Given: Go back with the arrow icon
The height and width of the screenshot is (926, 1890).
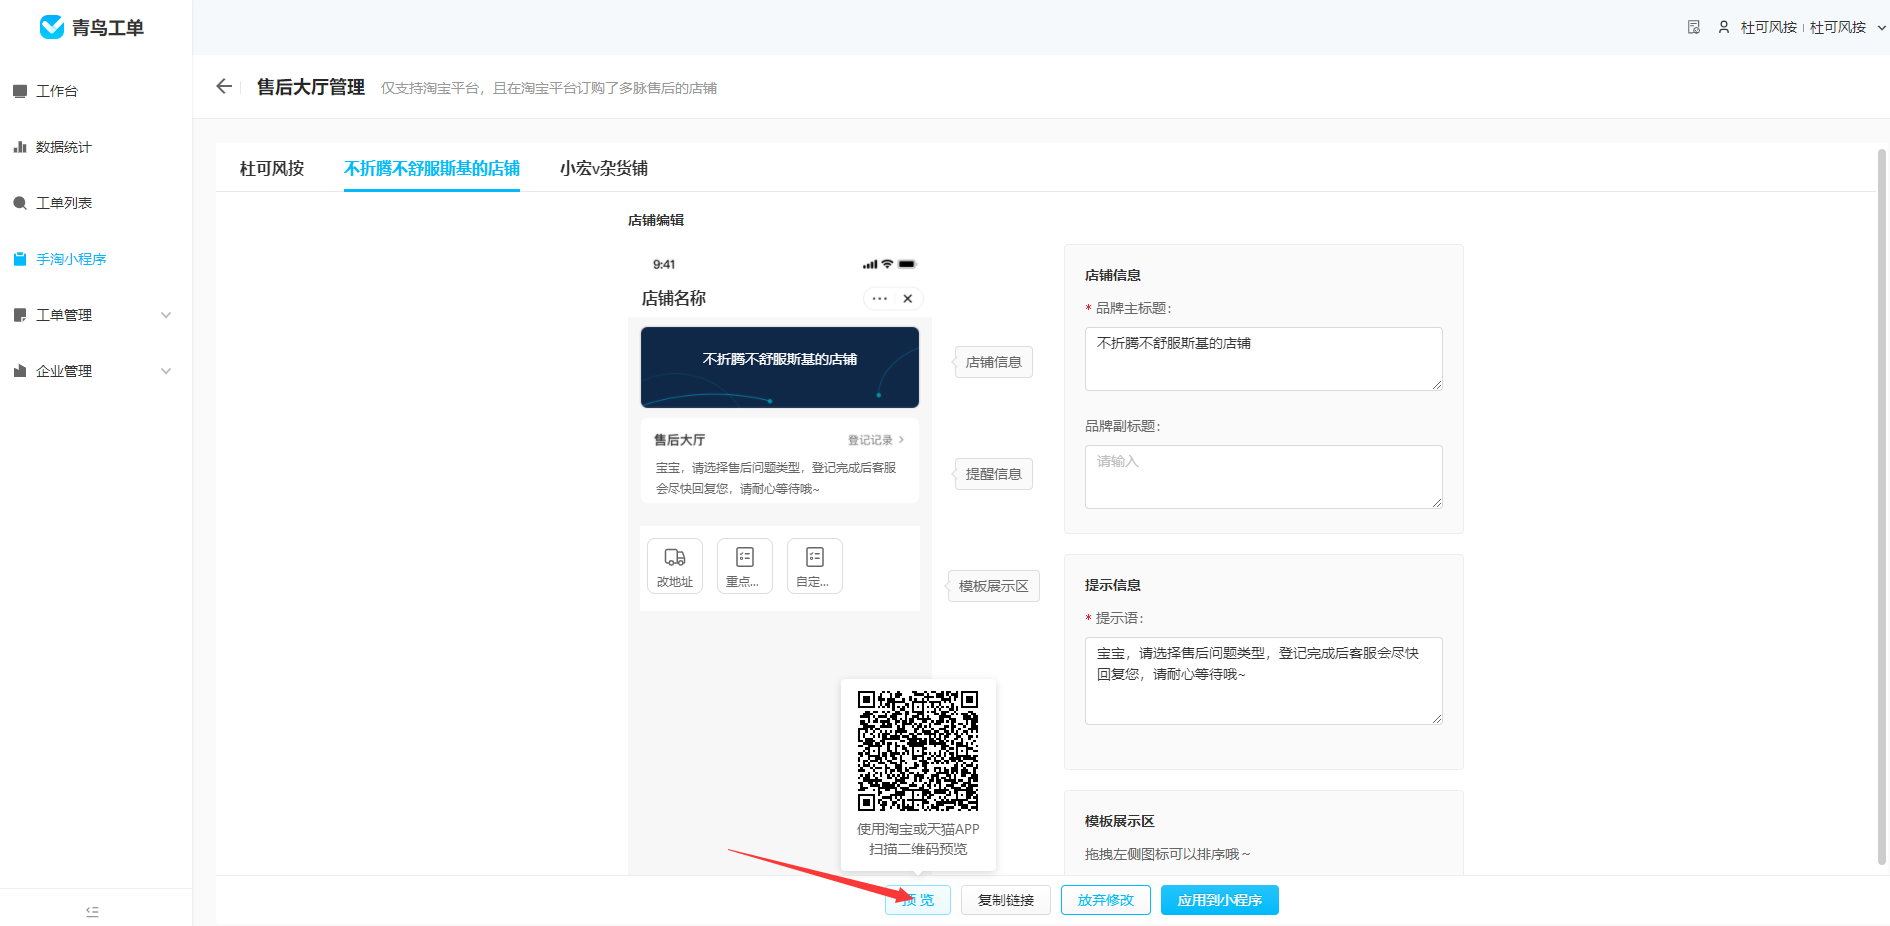Looking at the screenshot, I should [x=224, y=87].
